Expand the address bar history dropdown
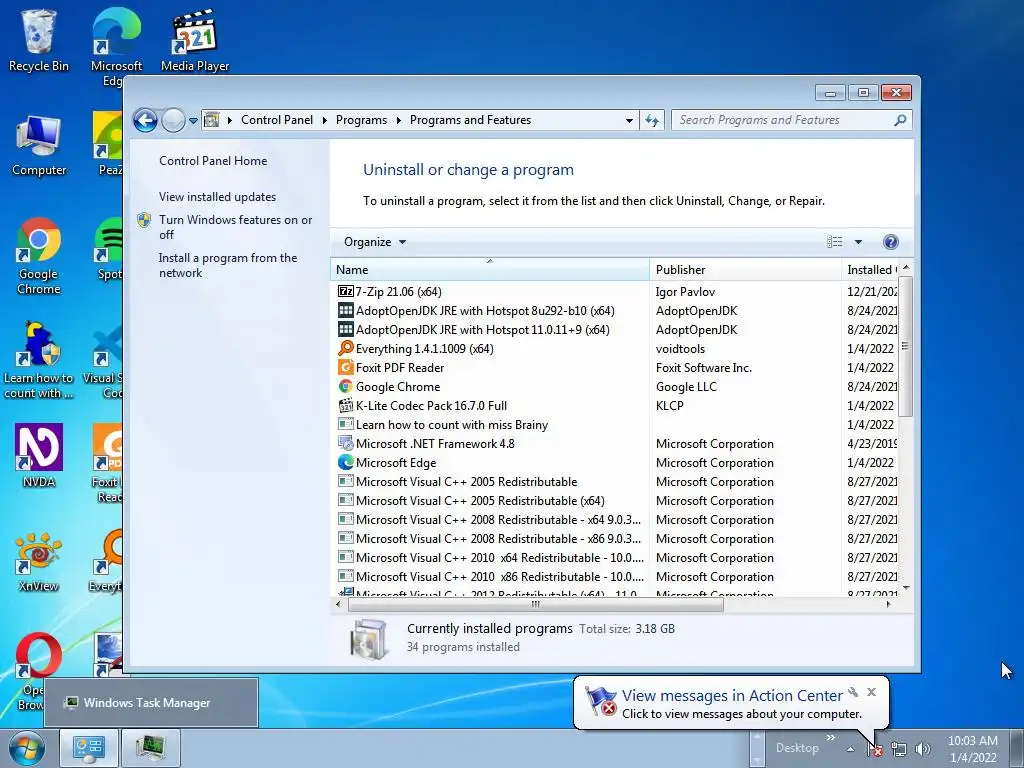The width and height of the screenshot is (1024, 768). tap(629, 120)
